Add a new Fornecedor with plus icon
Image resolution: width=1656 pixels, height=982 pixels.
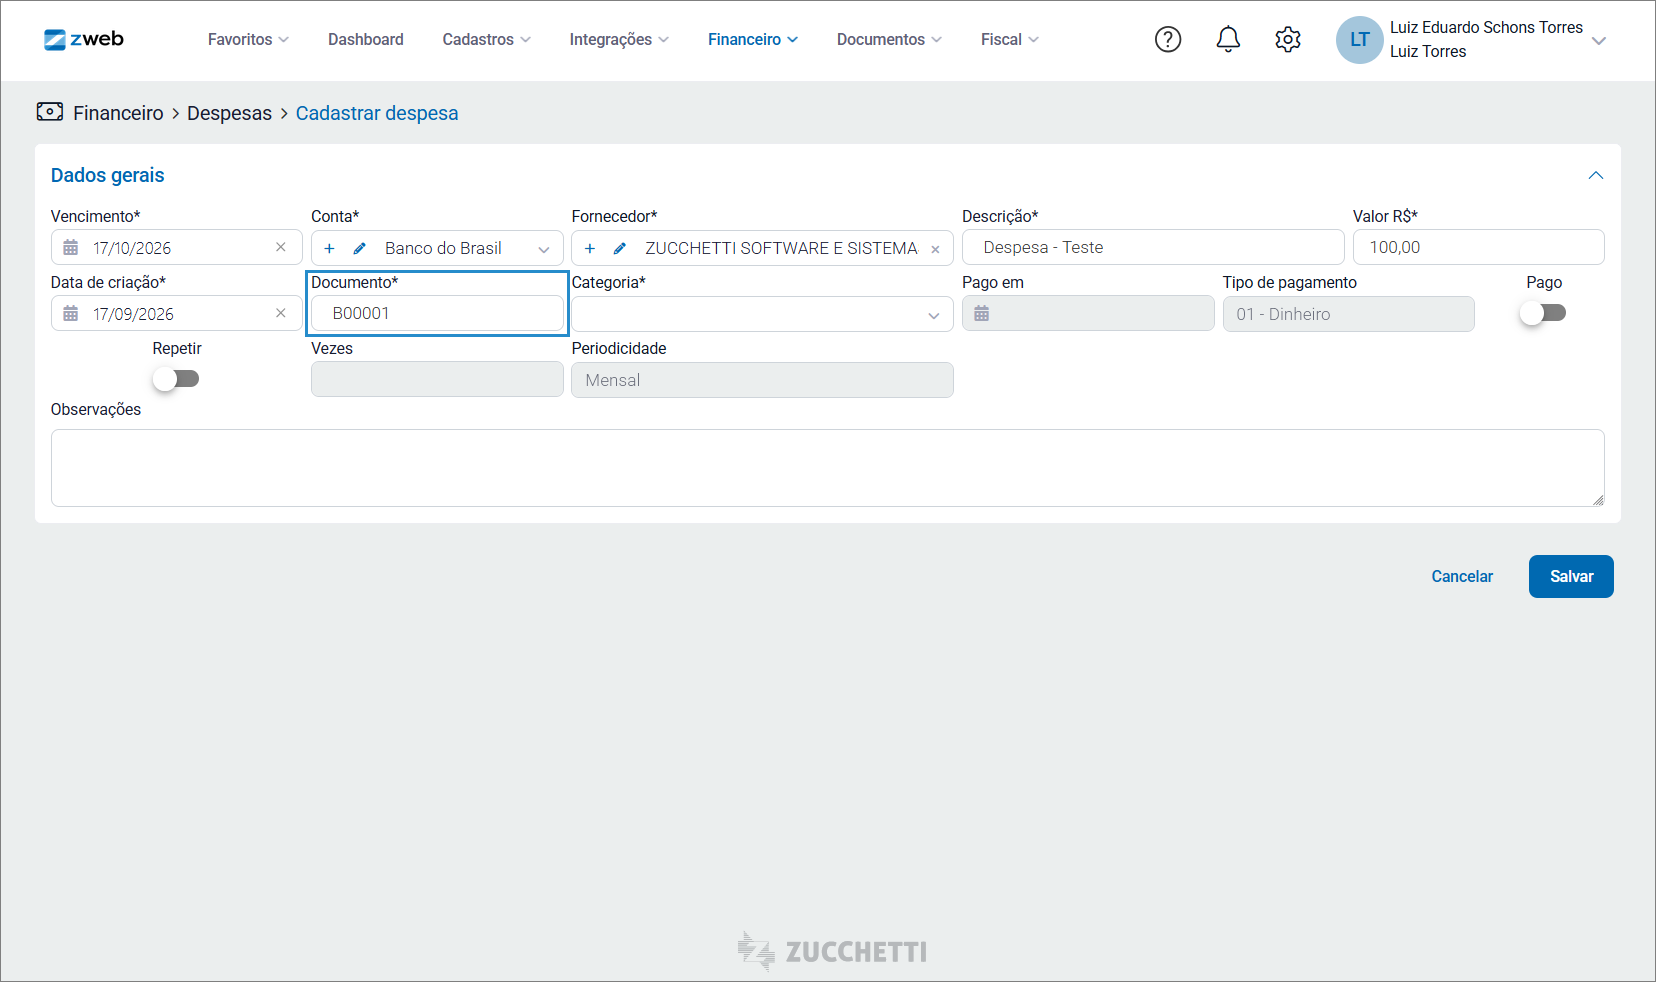(x=590, y=248)
